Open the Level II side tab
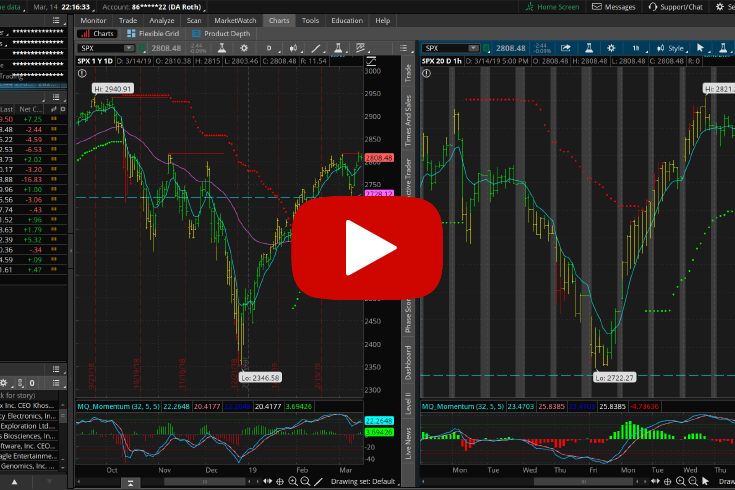Screen dimensions: 735x490 [x=408, y=403]
